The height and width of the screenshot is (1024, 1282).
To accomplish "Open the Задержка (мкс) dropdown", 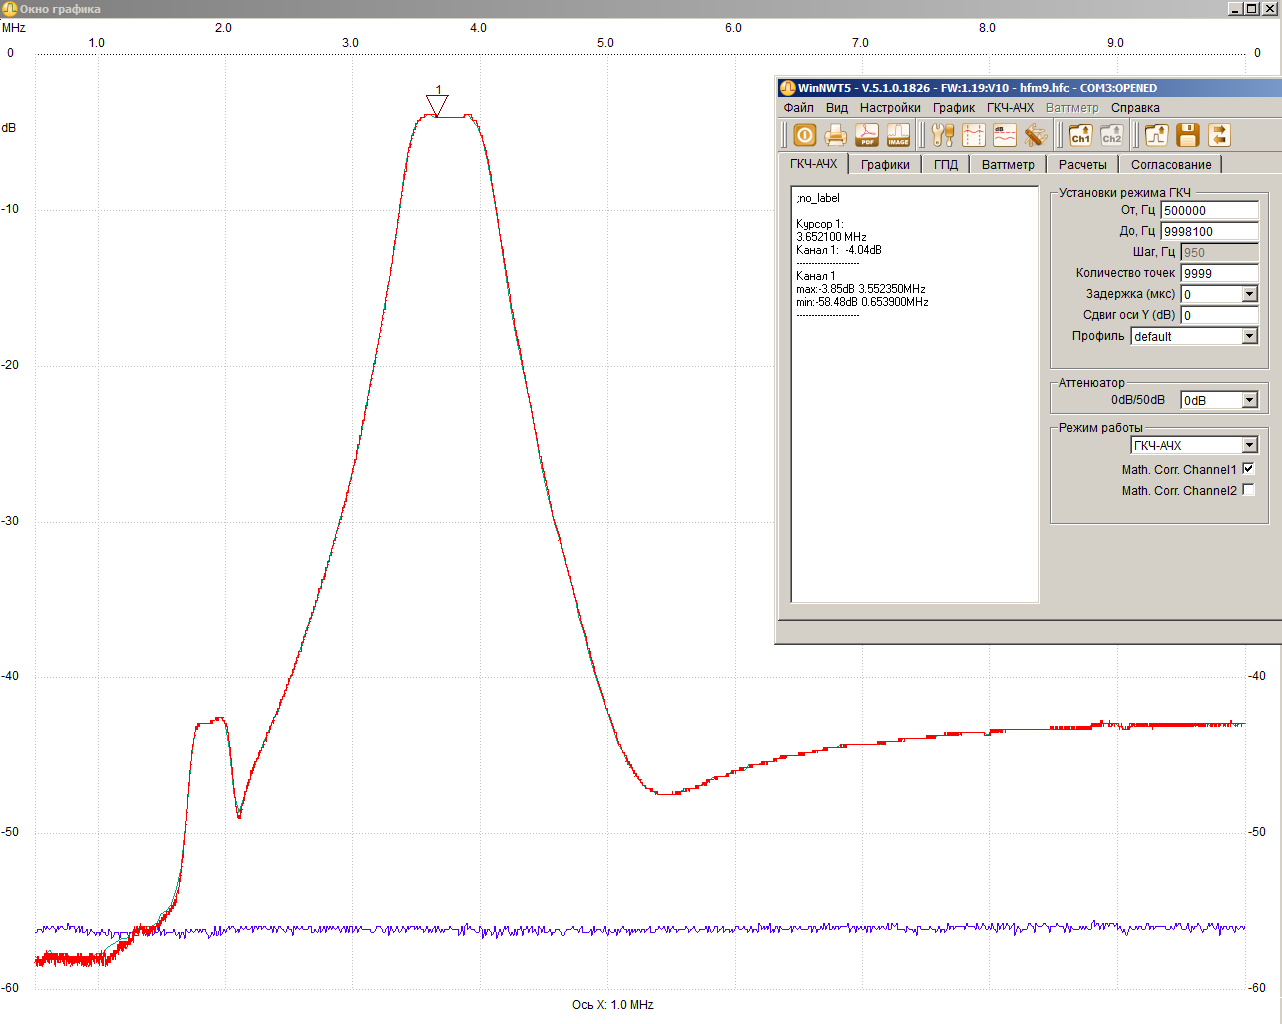I will (1249, 294).
